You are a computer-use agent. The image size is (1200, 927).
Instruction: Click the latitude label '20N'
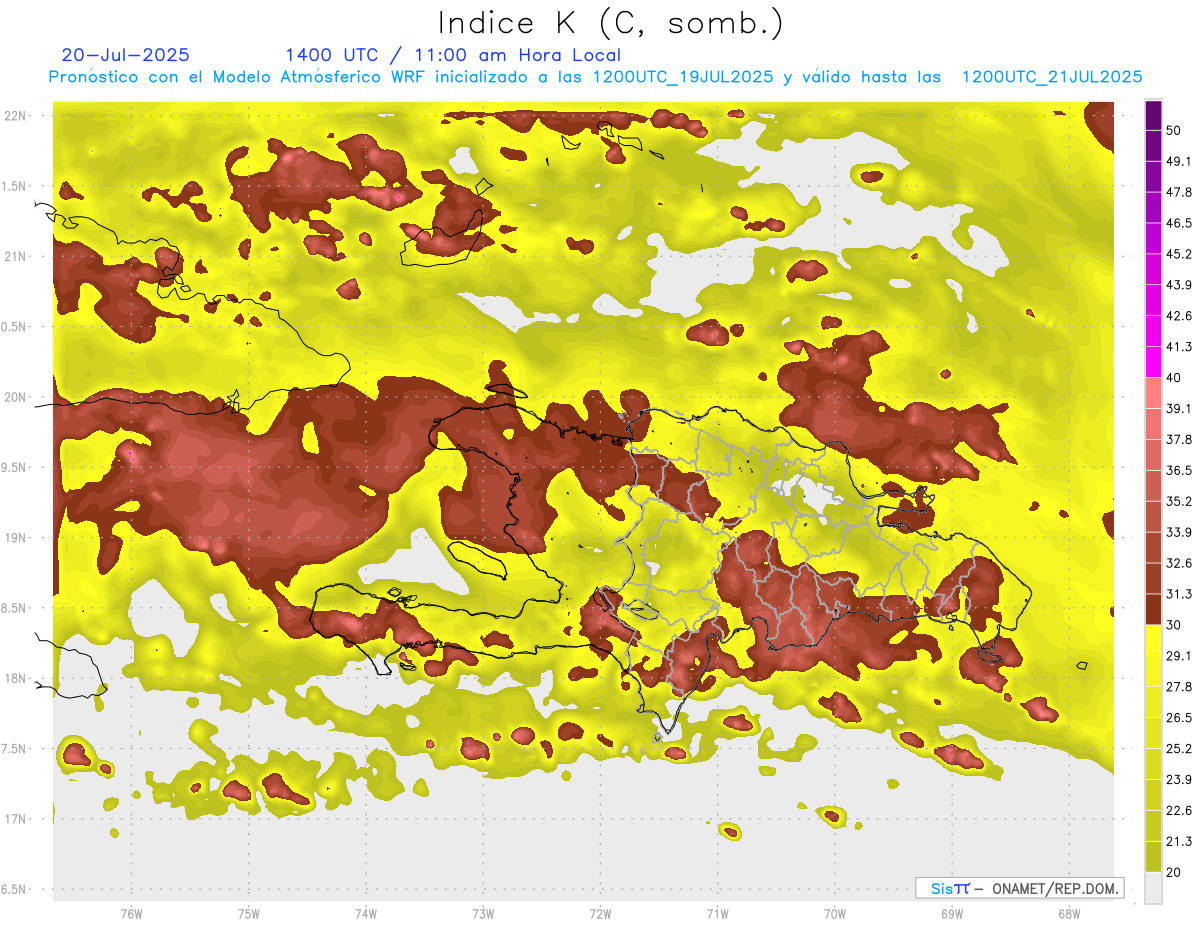point(16,397)
